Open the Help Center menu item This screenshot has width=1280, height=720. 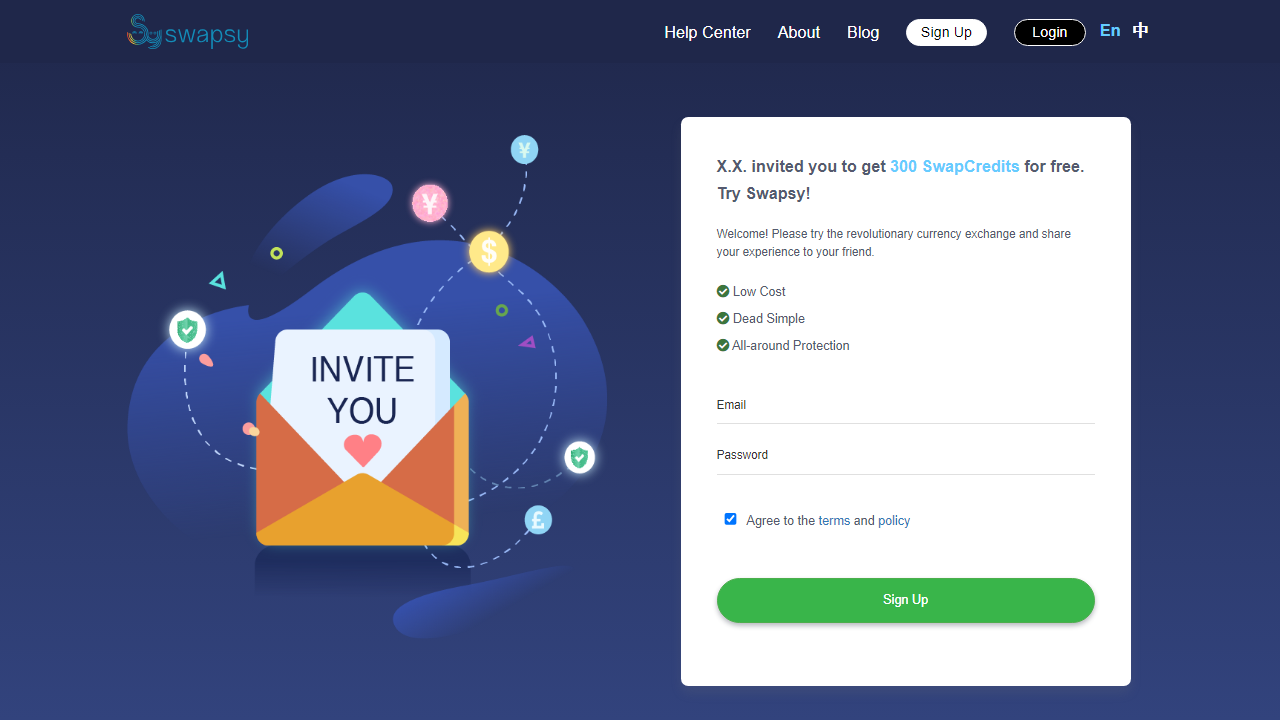point(707,33)
